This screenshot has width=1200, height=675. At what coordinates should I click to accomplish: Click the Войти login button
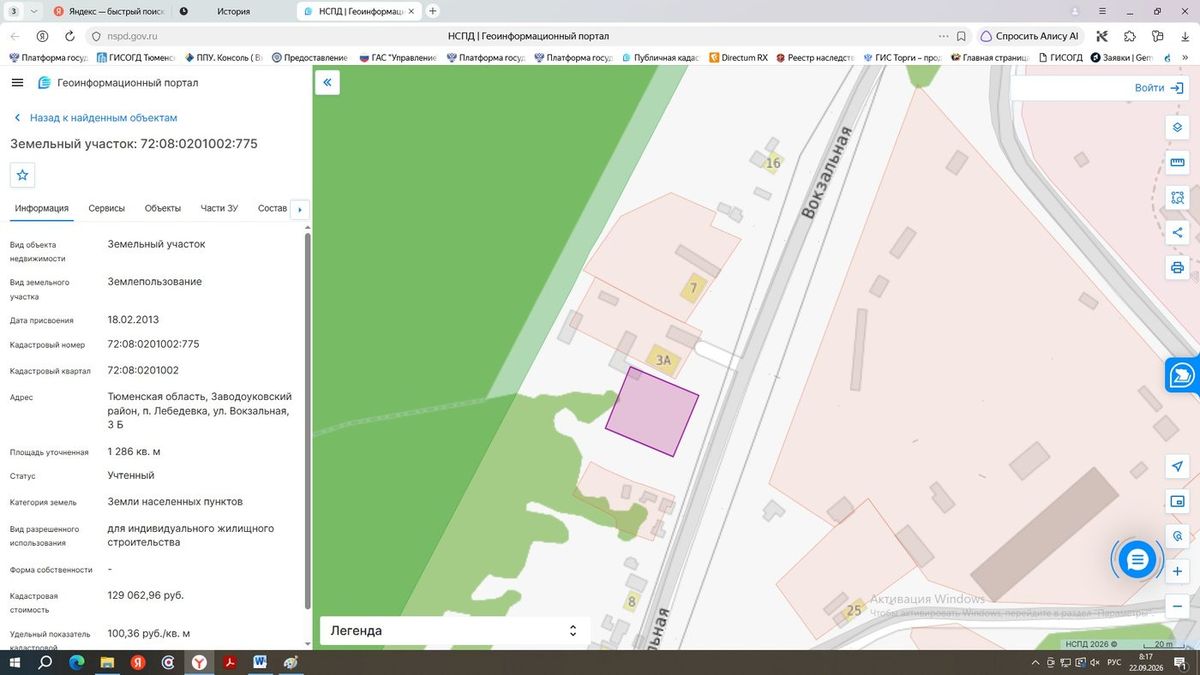[1158, 88]
